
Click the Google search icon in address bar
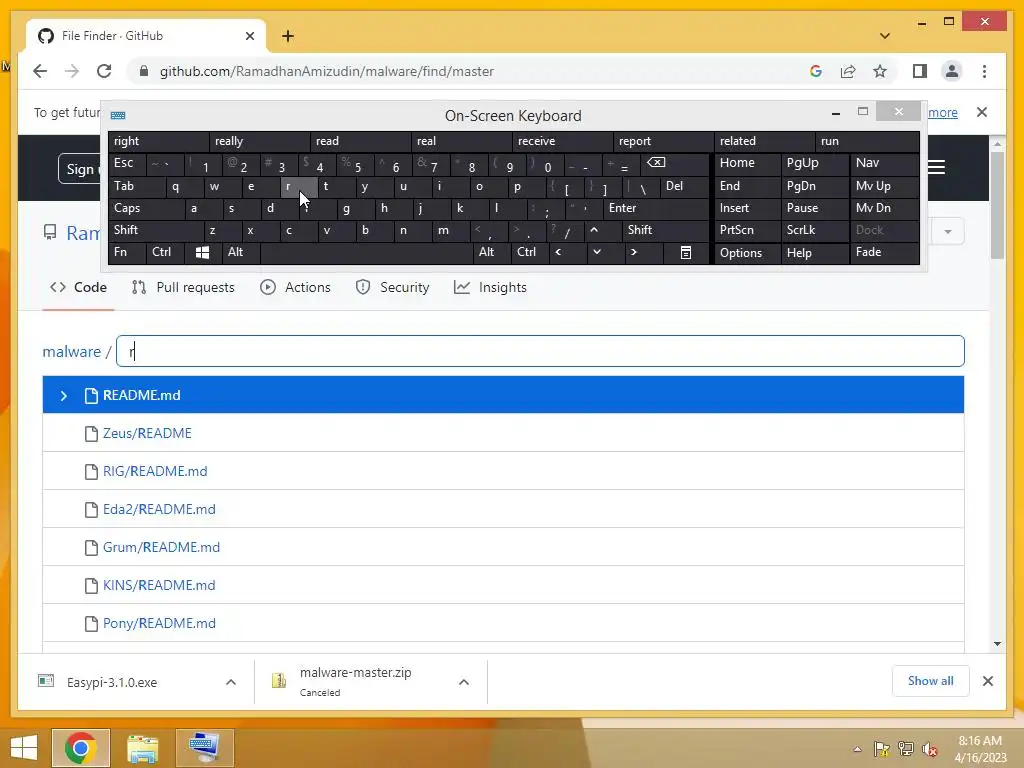[x=816, y=71]
